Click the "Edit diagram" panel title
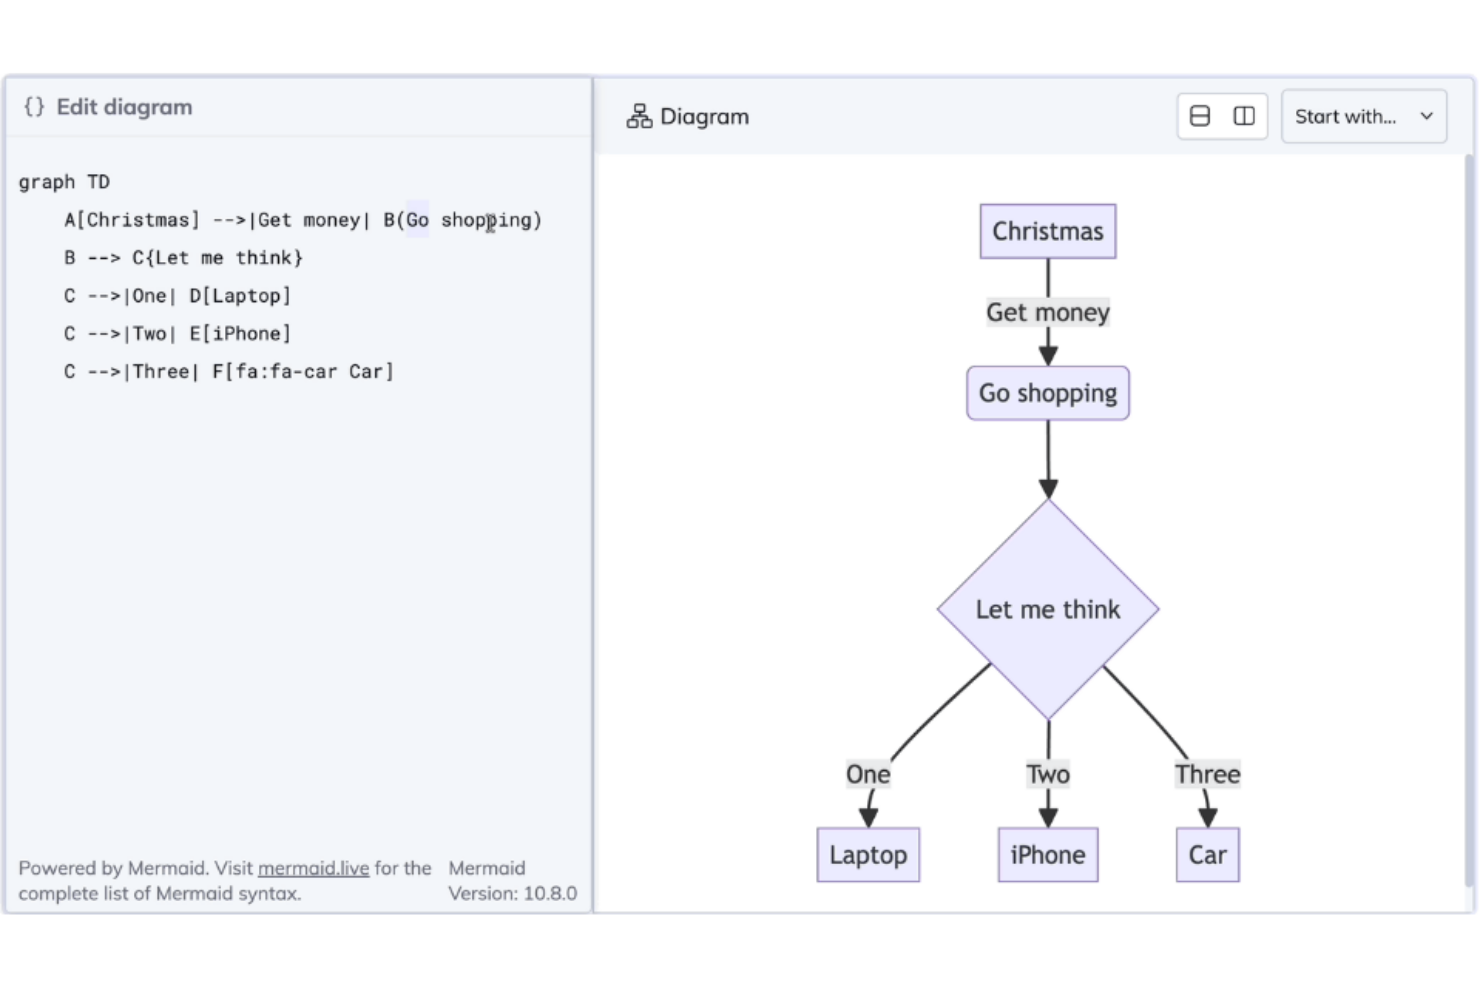The image size is (1480, 987). tap(124, 107)
